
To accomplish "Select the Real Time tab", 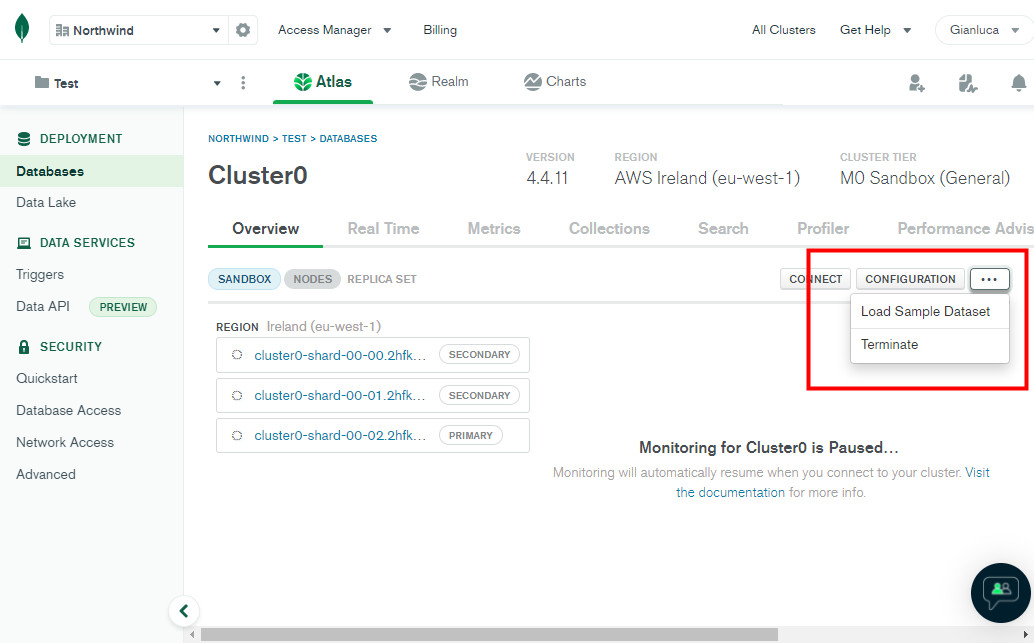I will tap(383, 229).
